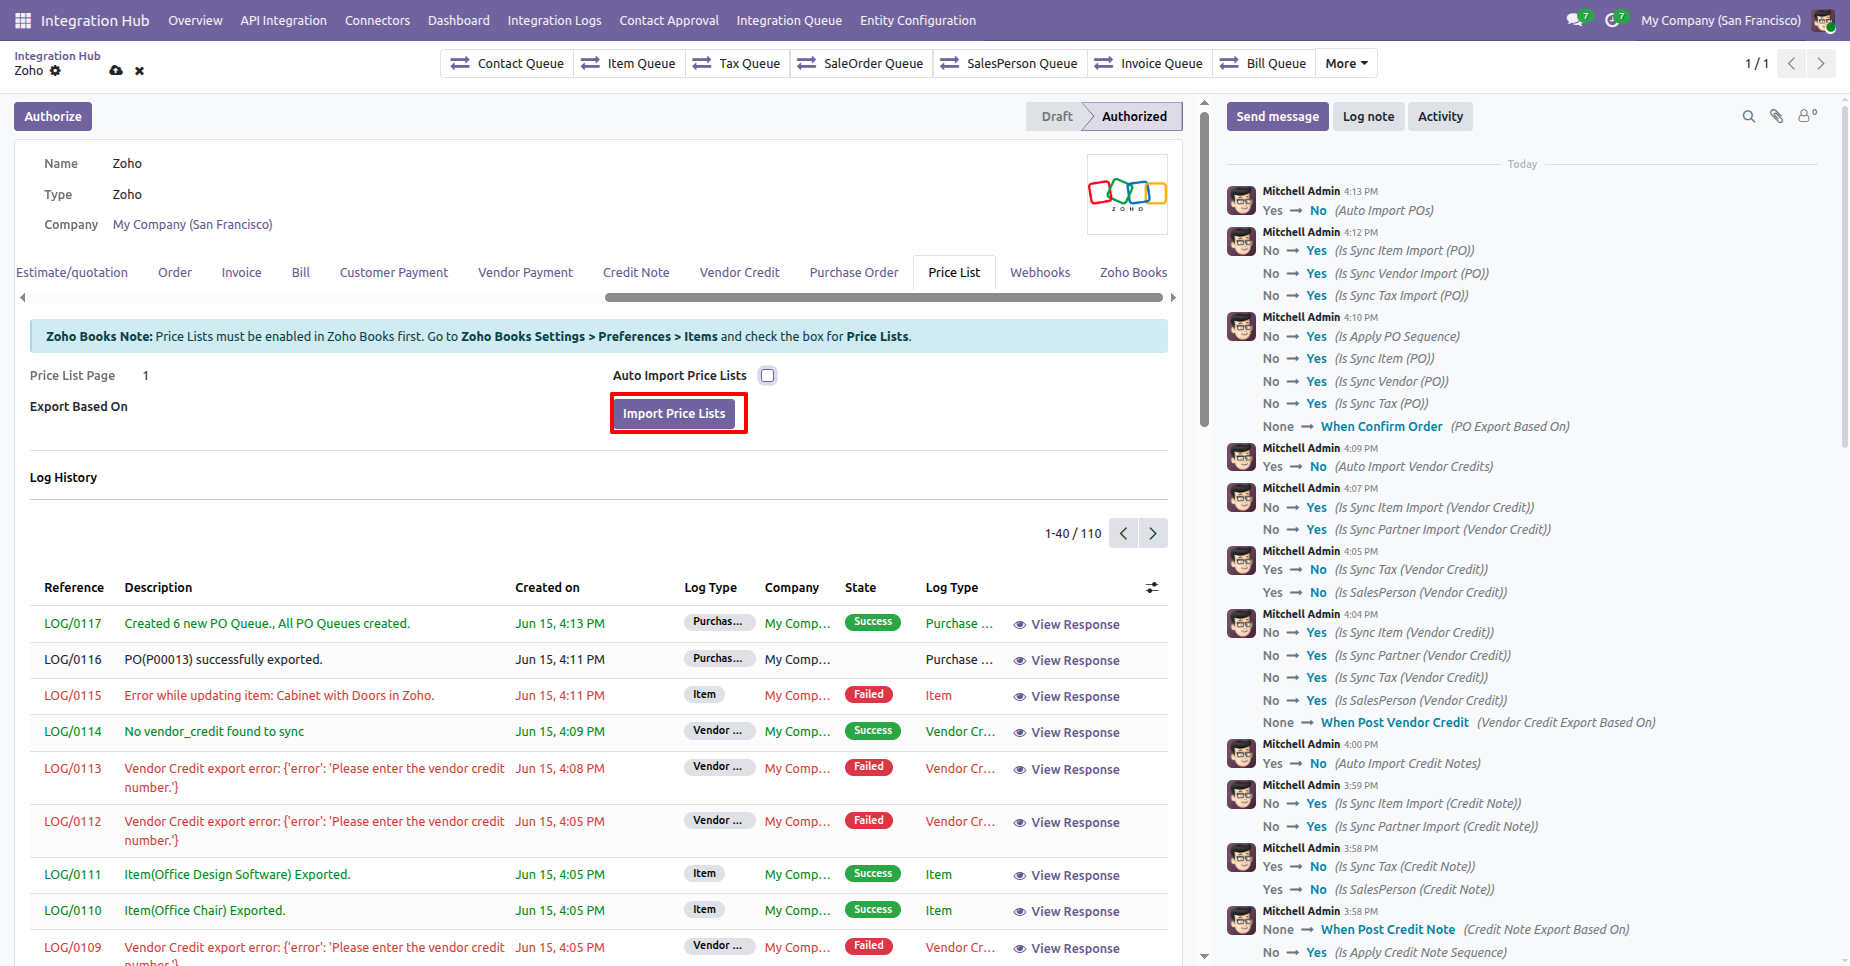Open the SalesPerson Queue button
1850x966 pixels.
click(x=1010, y=63)
